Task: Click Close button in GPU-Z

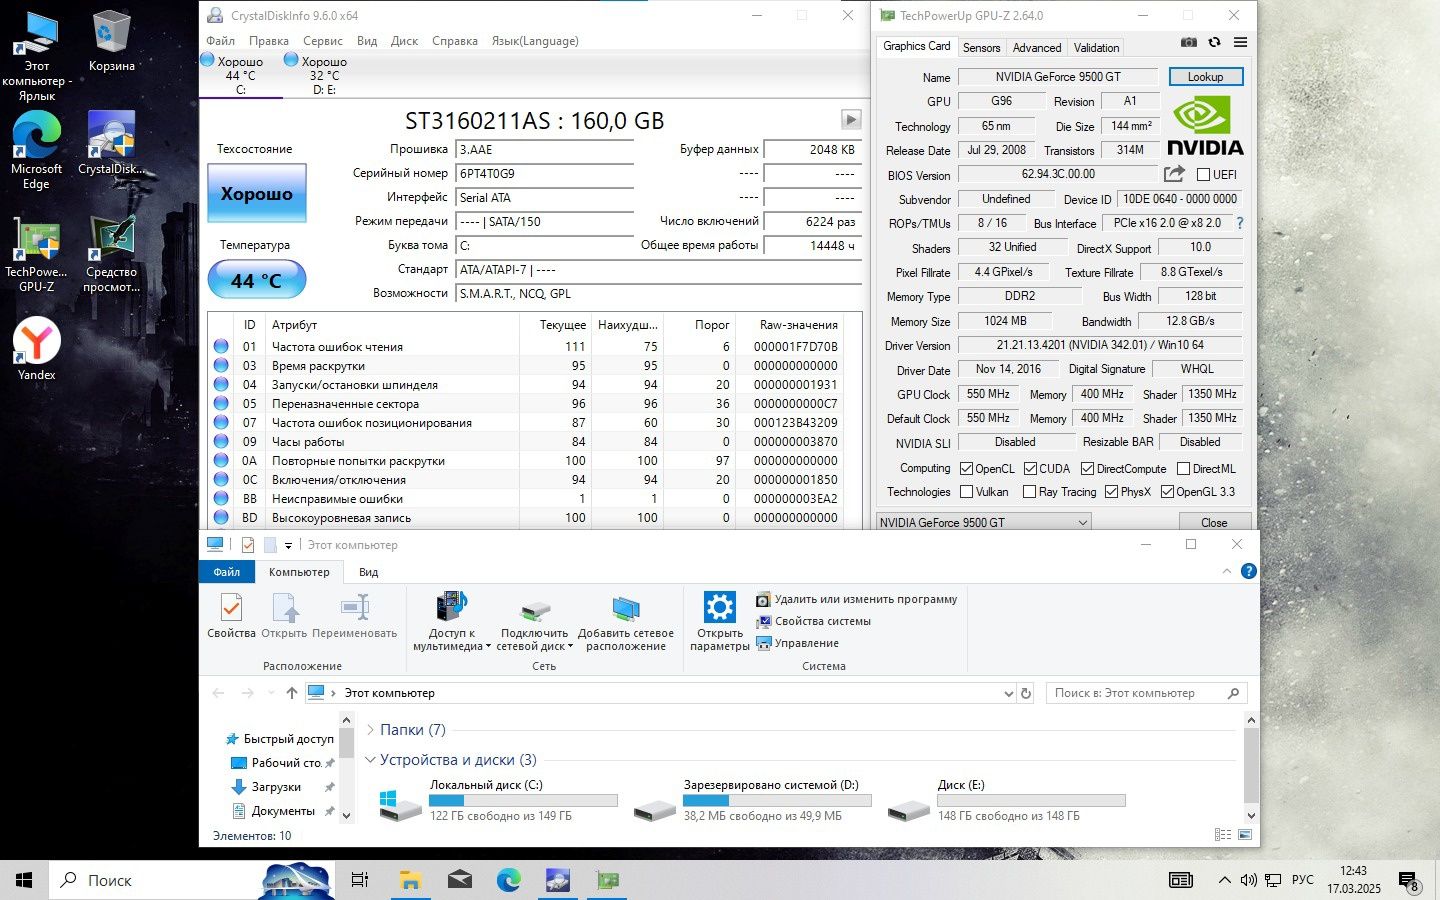Action: 1214,522
